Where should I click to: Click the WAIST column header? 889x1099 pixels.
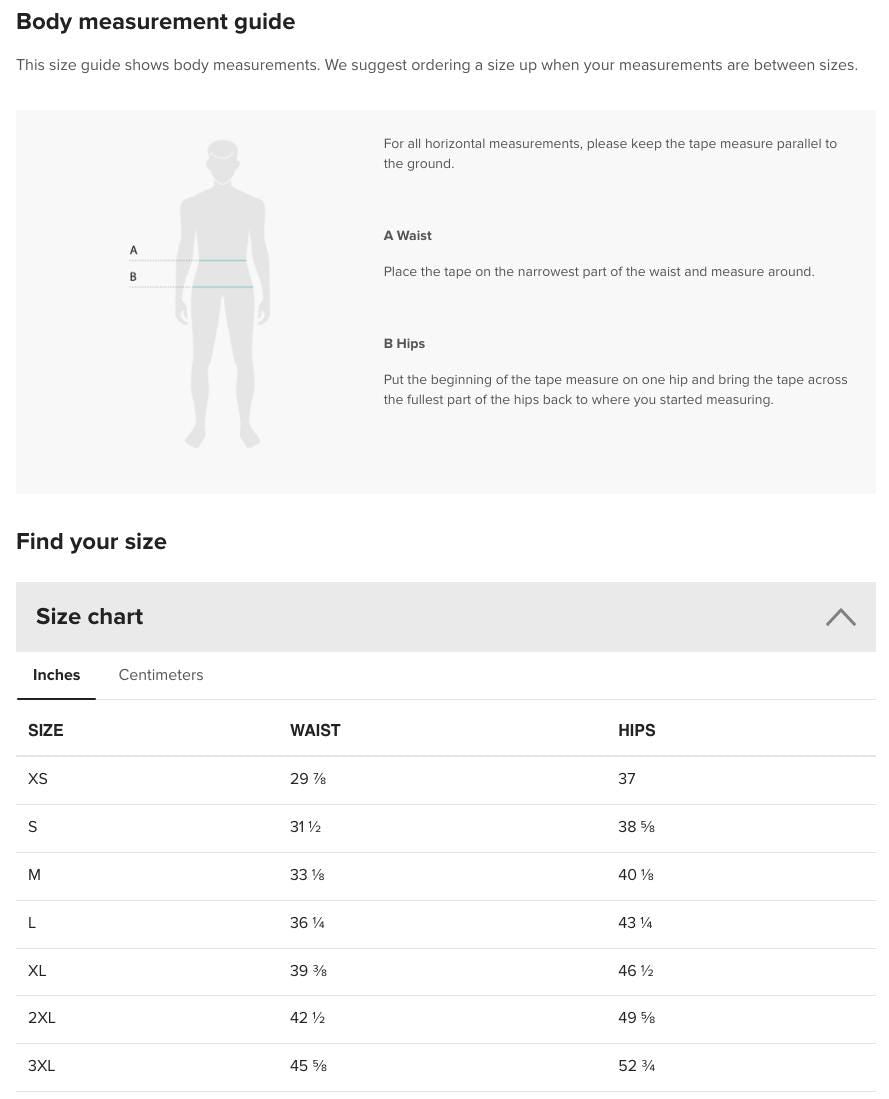(x=315, y=730)
